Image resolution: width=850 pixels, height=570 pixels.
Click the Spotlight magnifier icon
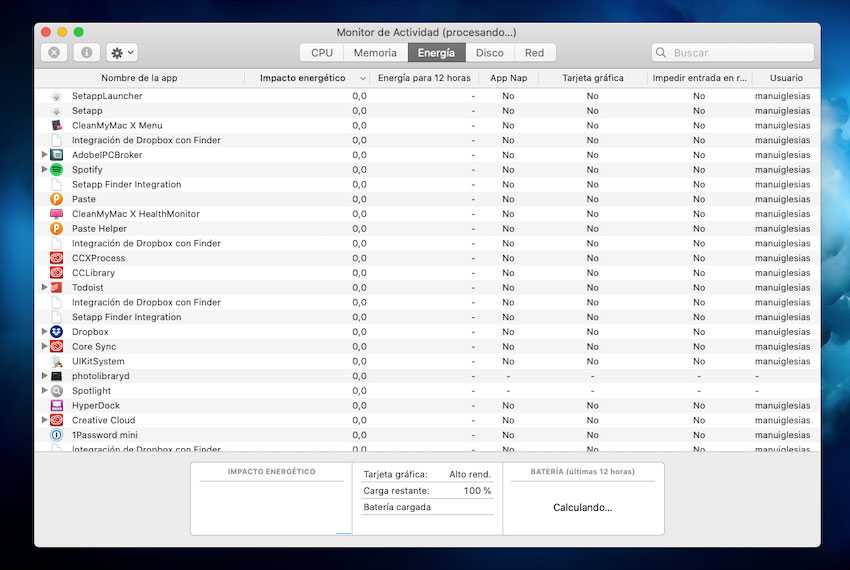pos(56,390)
